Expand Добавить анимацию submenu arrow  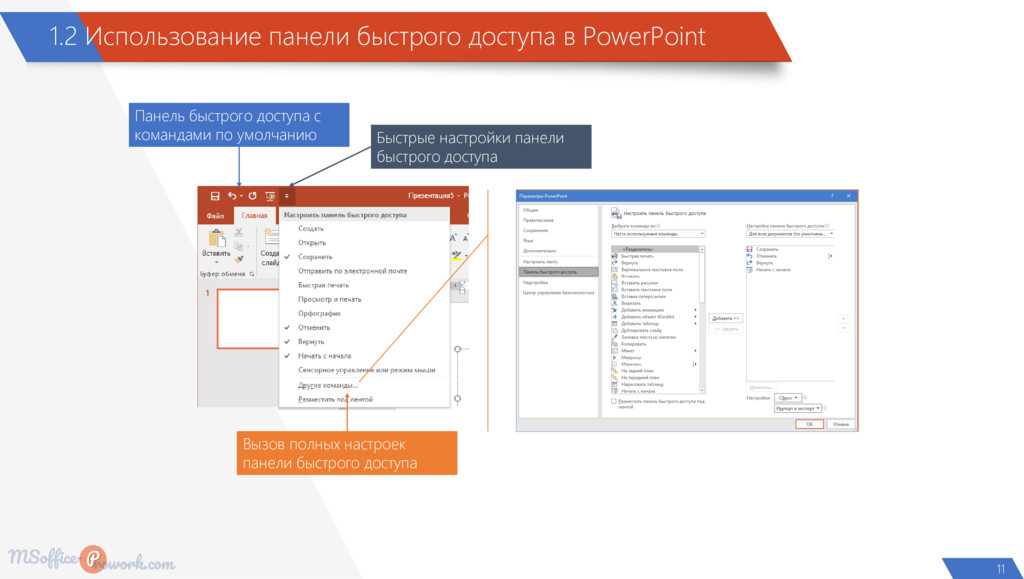(x=696, y=310)
